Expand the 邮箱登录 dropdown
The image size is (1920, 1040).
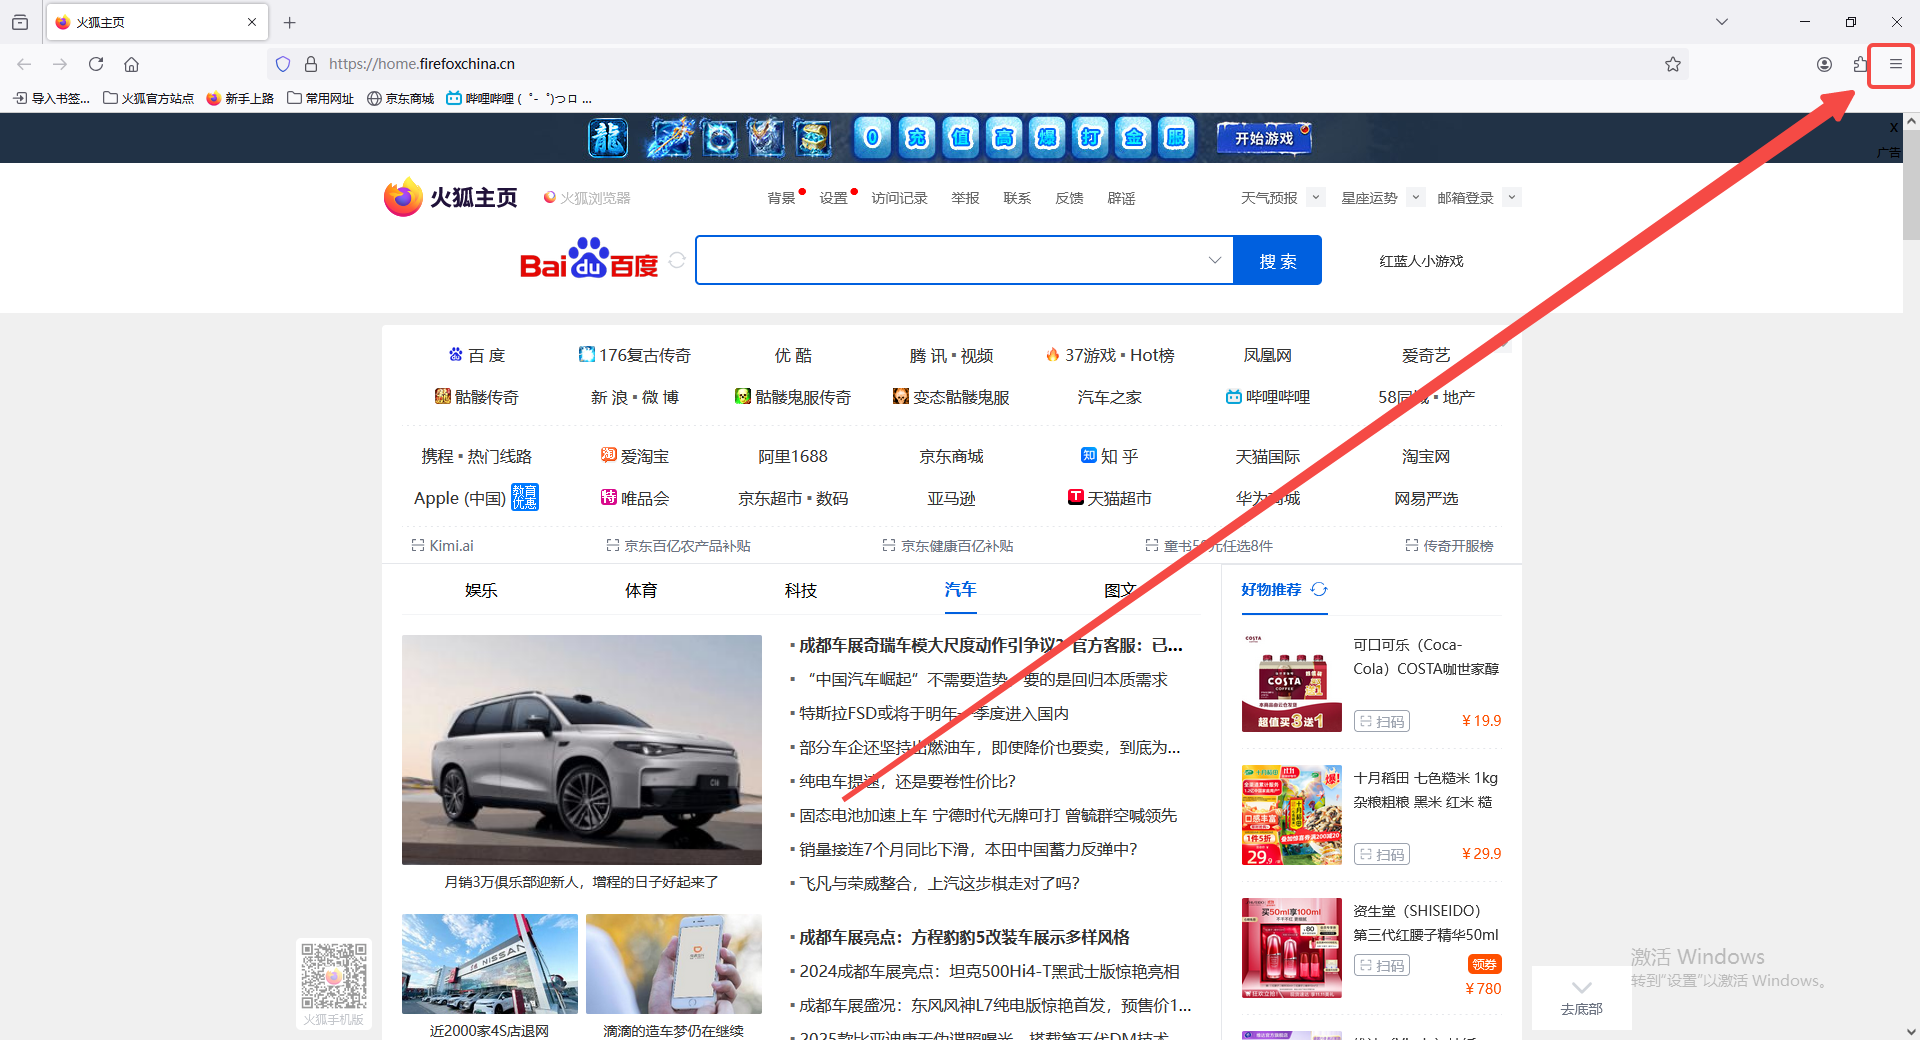pyautogui.click(x=1512, y=197)
